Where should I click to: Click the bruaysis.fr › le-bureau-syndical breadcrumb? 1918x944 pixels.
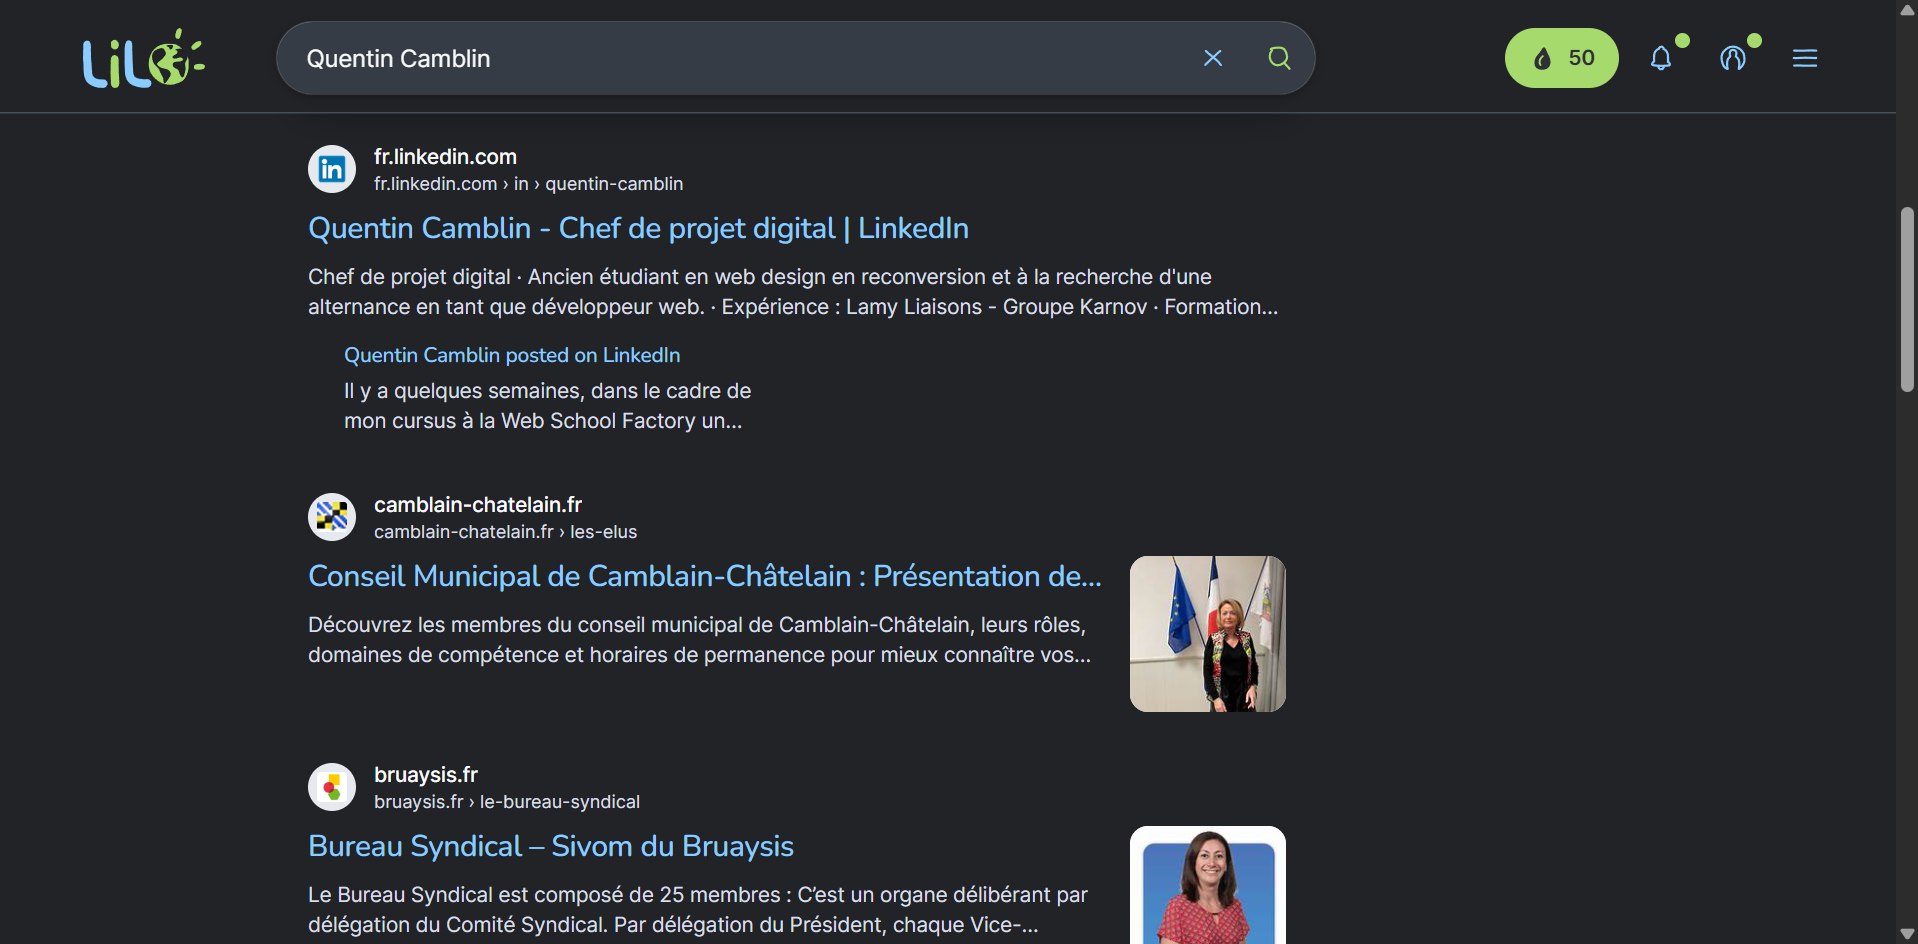point(507,802)
